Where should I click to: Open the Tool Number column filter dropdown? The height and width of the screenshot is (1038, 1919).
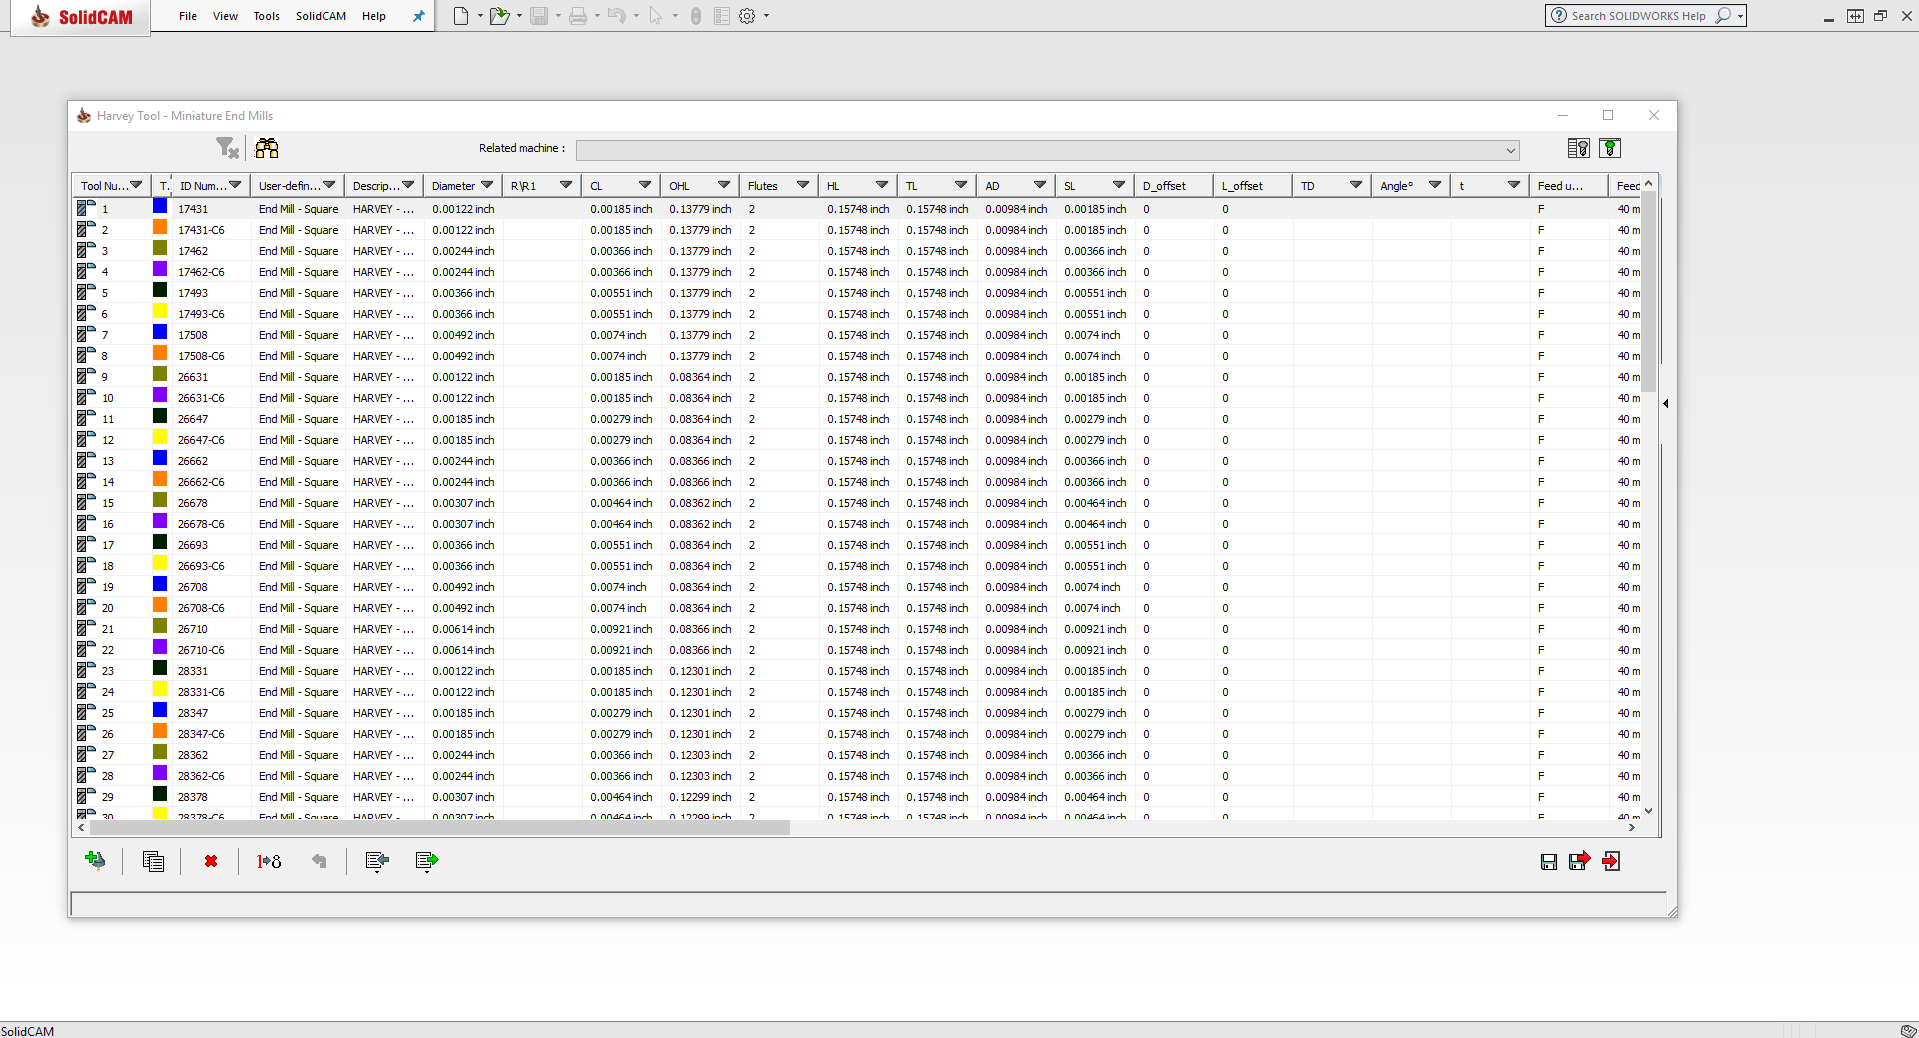click(136, 185)
